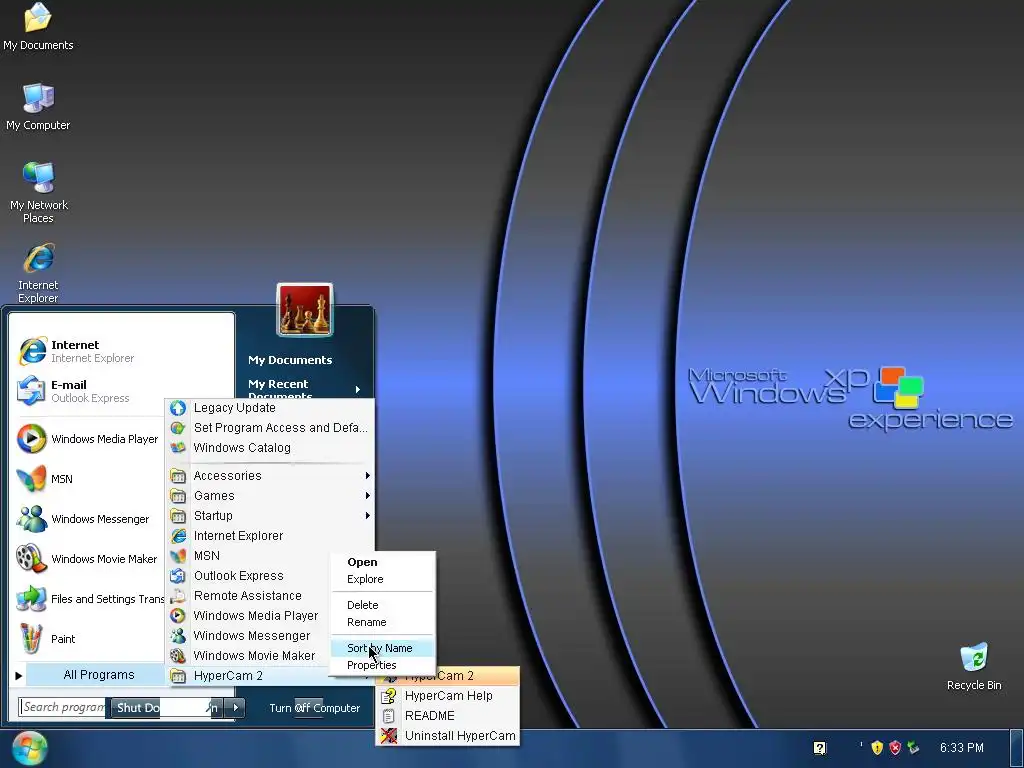
Task: Launch Windows Media Player from the recent list
Action: point(89,439)
